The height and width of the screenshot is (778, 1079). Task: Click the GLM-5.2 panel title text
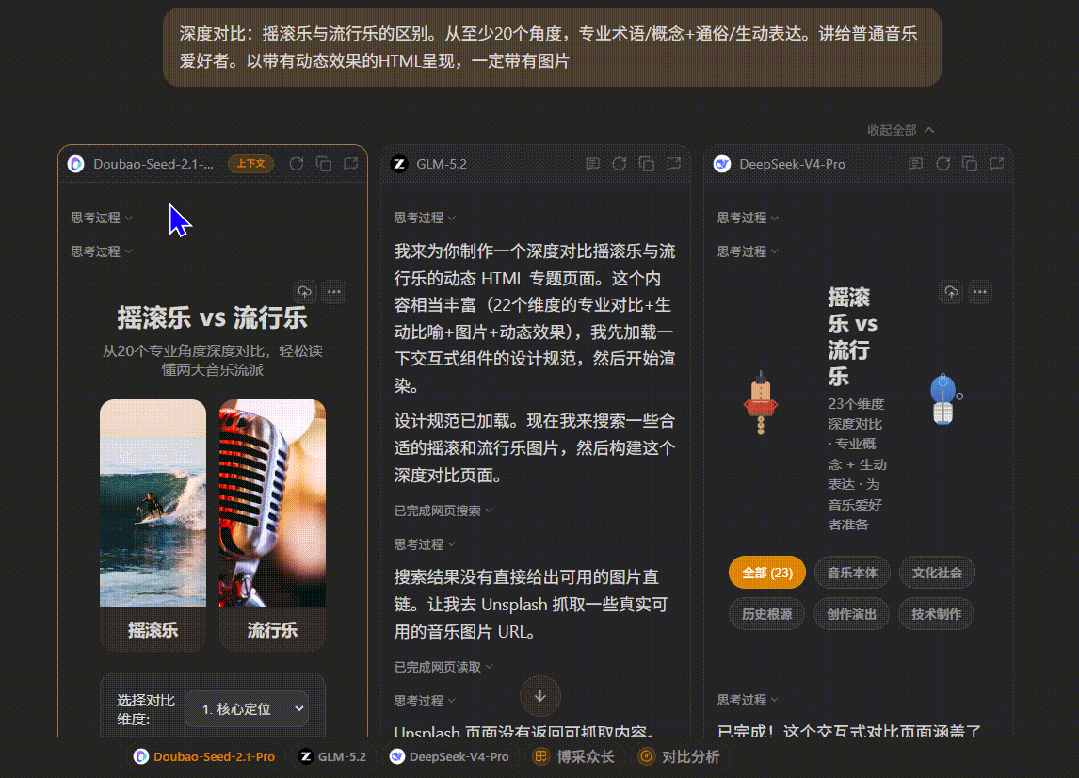(441, 164)
